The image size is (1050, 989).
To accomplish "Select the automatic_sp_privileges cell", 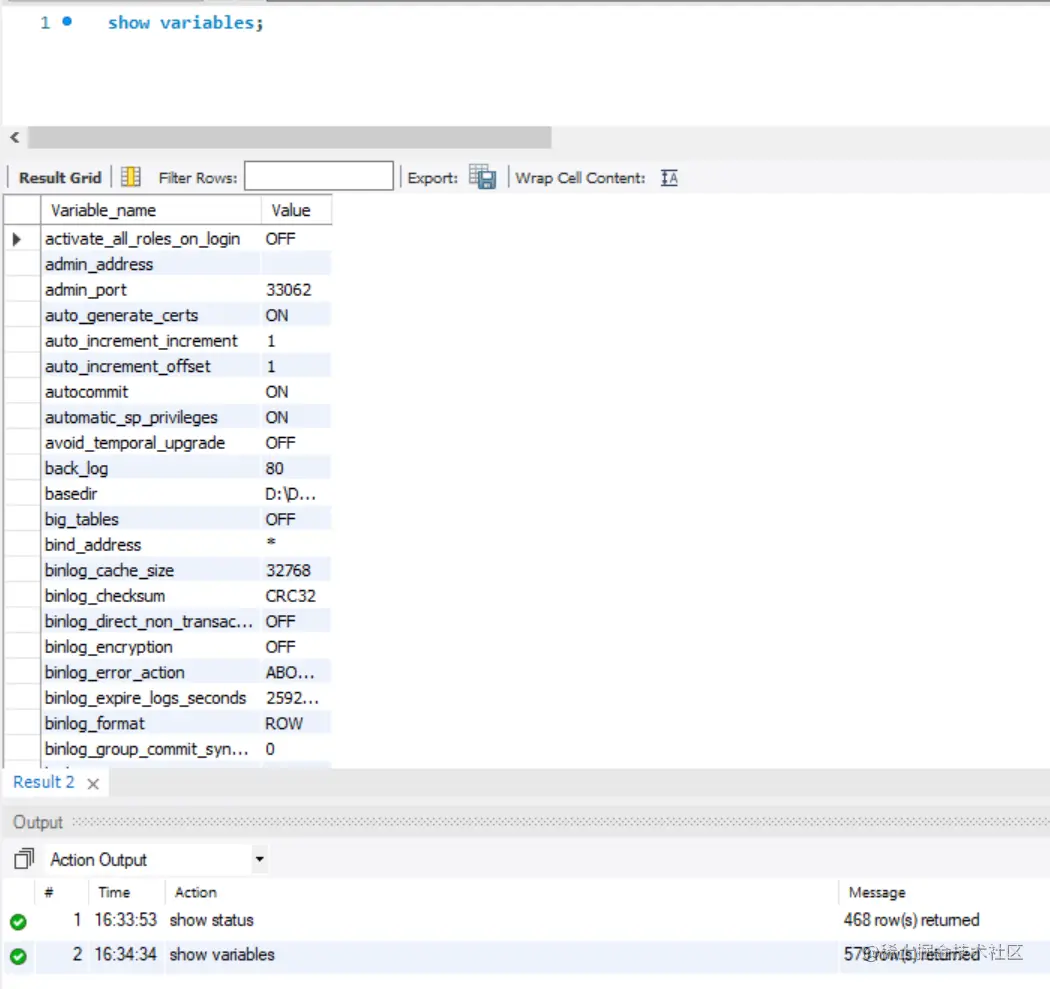I will point(151,417).
